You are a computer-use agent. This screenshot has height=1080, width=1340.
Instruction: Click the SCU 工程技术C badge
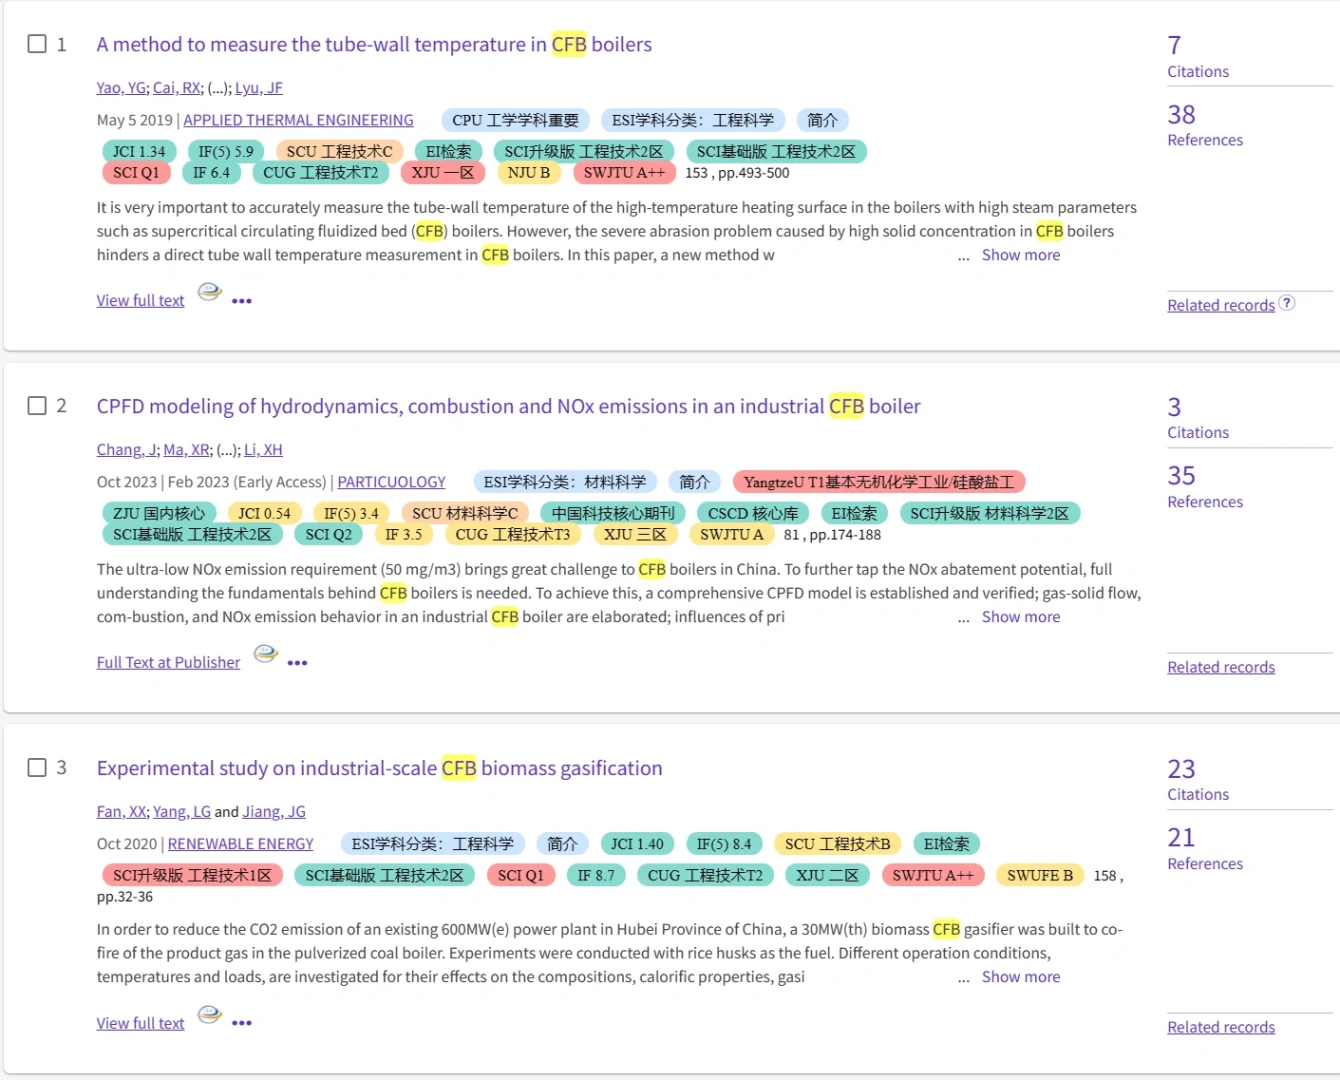point(339,152)
